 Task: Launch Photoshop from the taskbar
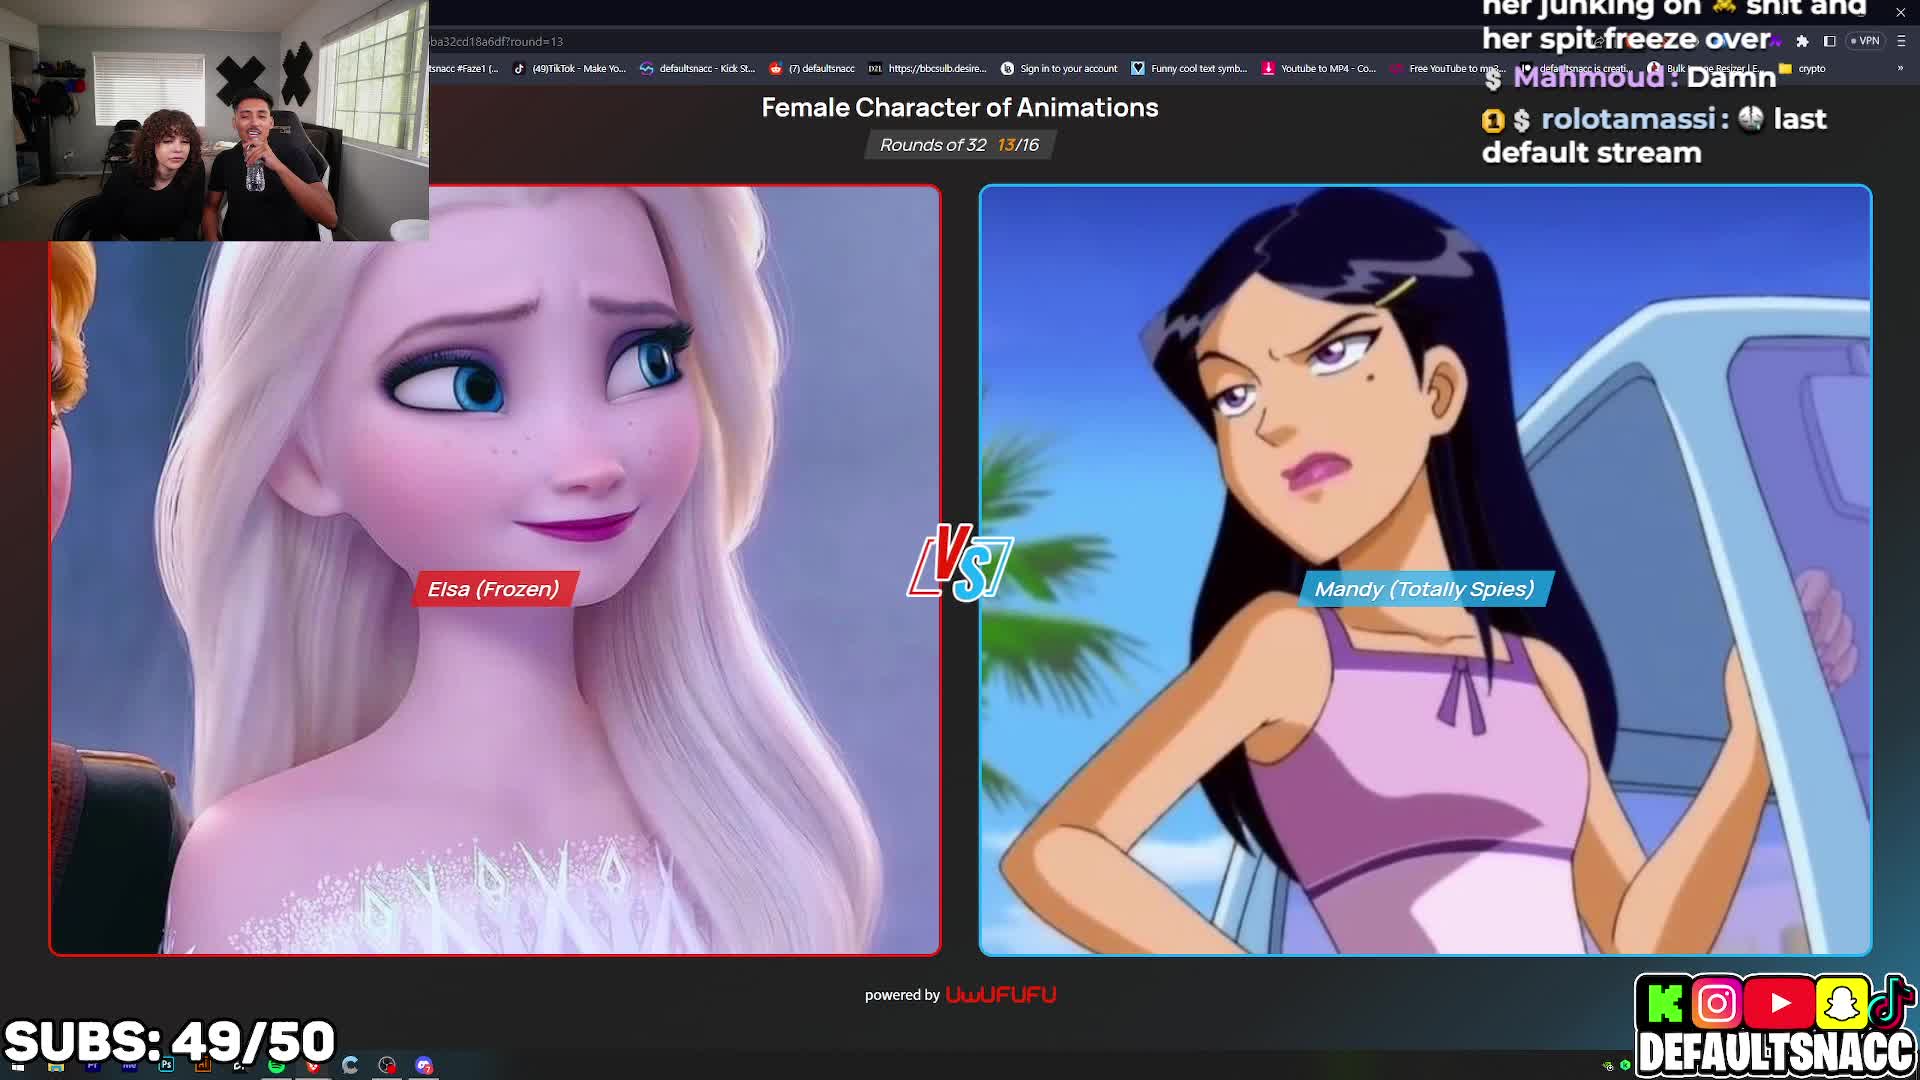pos(166,1066)
